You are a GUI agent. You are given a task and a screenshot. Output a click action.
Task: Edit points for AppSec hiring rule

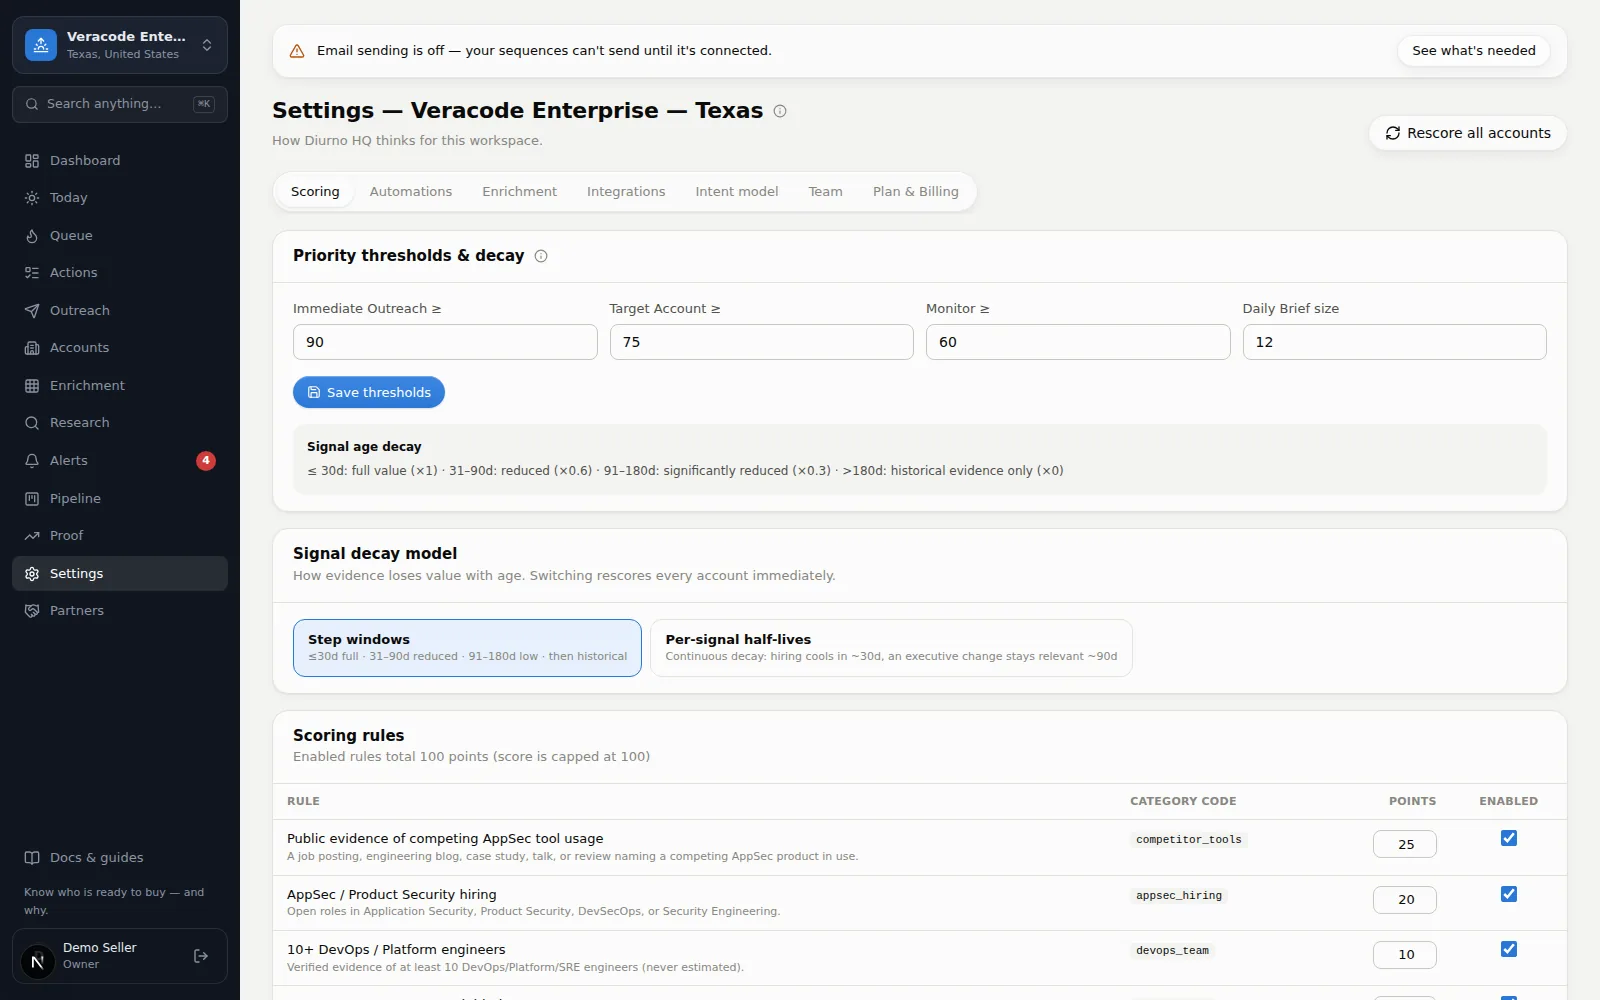[1405, 900]
